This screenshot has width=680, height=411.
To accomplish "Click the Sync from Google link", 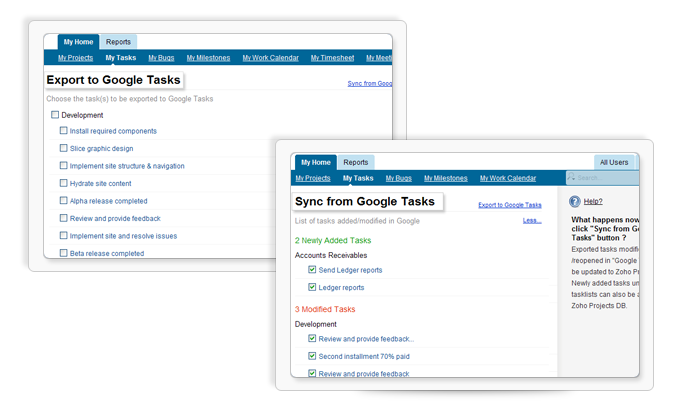I will (x=369, y=84).
